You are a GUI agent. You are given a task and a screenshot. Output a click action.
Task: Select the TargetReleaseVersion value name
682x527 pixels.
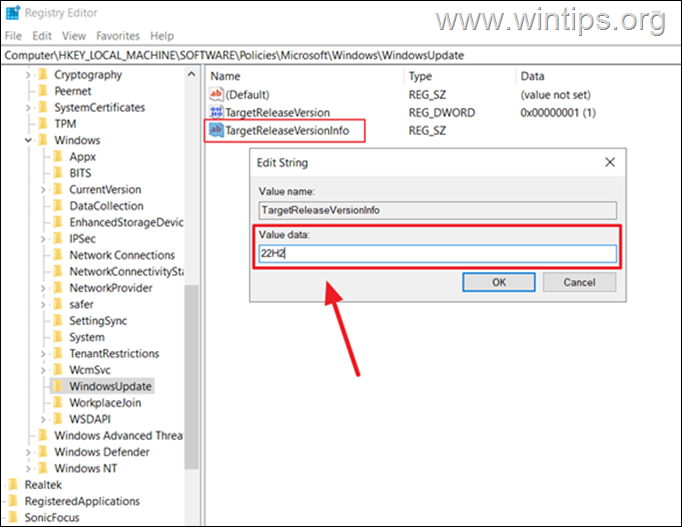click(277, 113)
